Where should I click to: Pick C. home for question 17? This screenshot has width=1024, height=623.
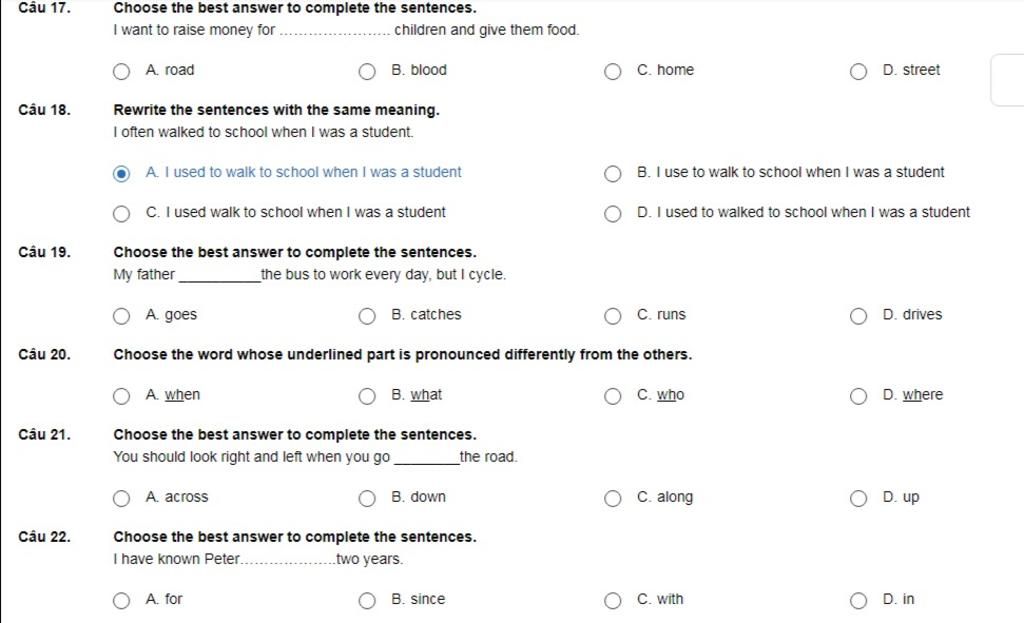(613, 71)
